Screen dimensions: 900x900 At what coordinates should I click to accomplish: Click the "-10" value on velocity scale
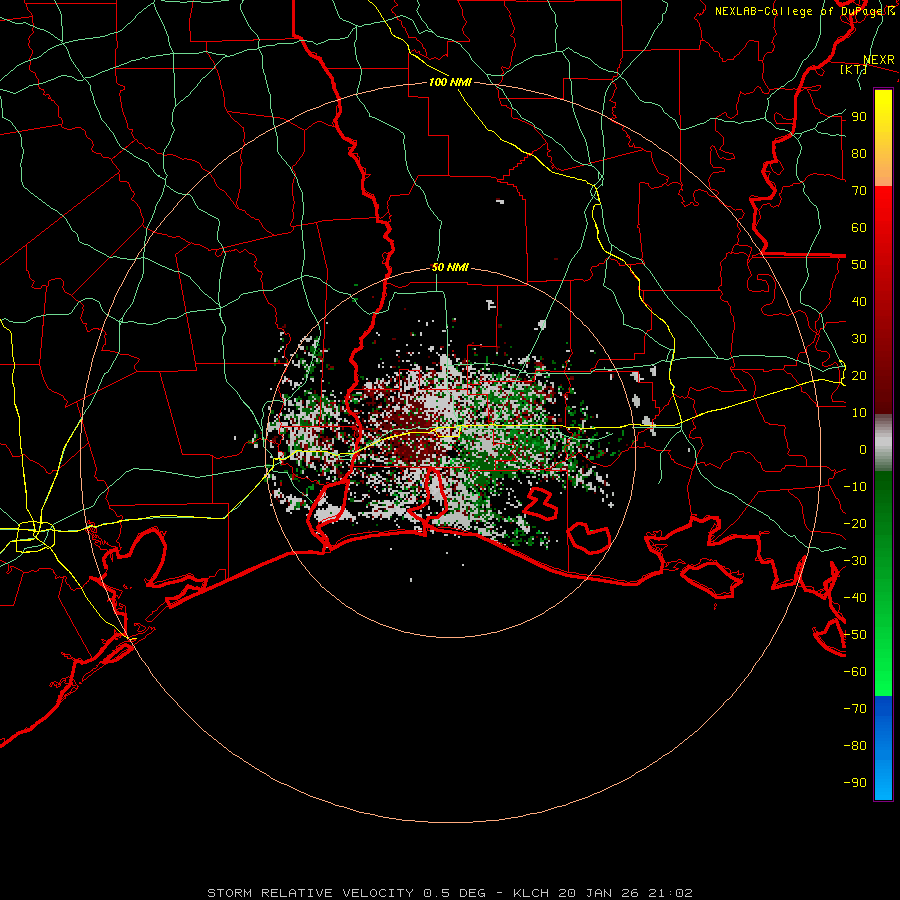[855, 487]
